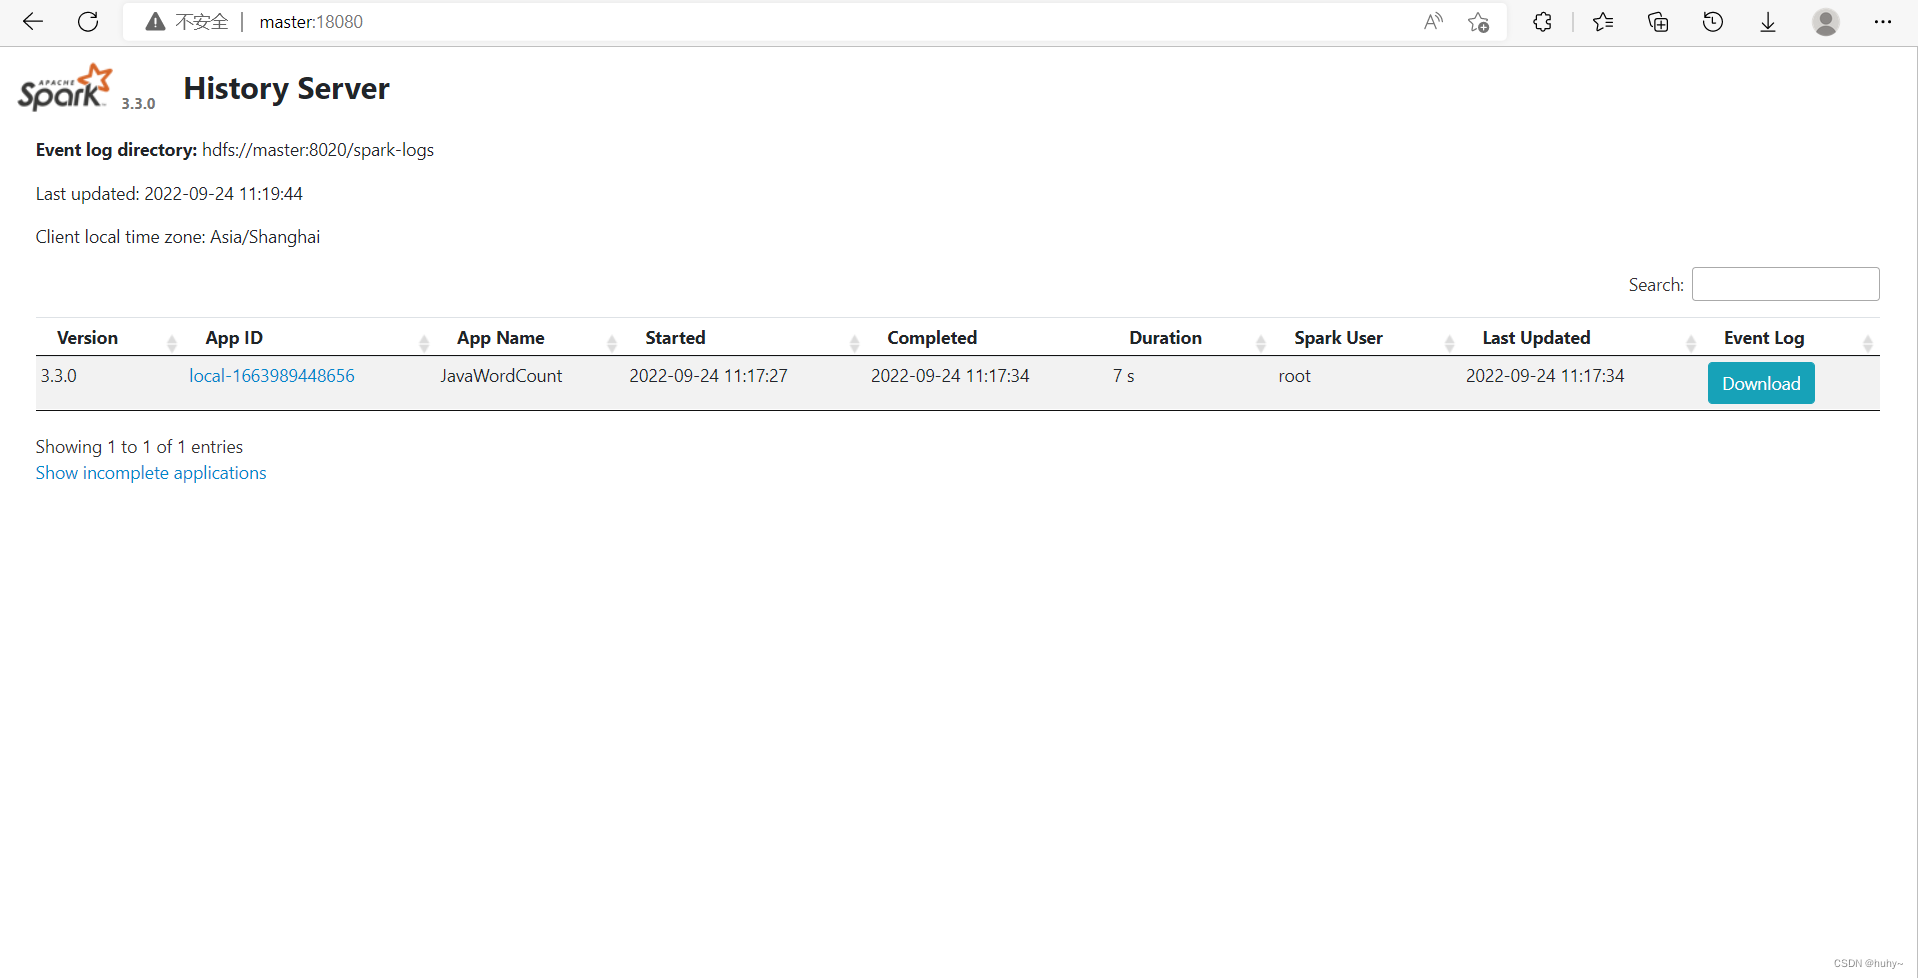
Task: Click the root Spark user cell
Action: [x=1295, y=376]
